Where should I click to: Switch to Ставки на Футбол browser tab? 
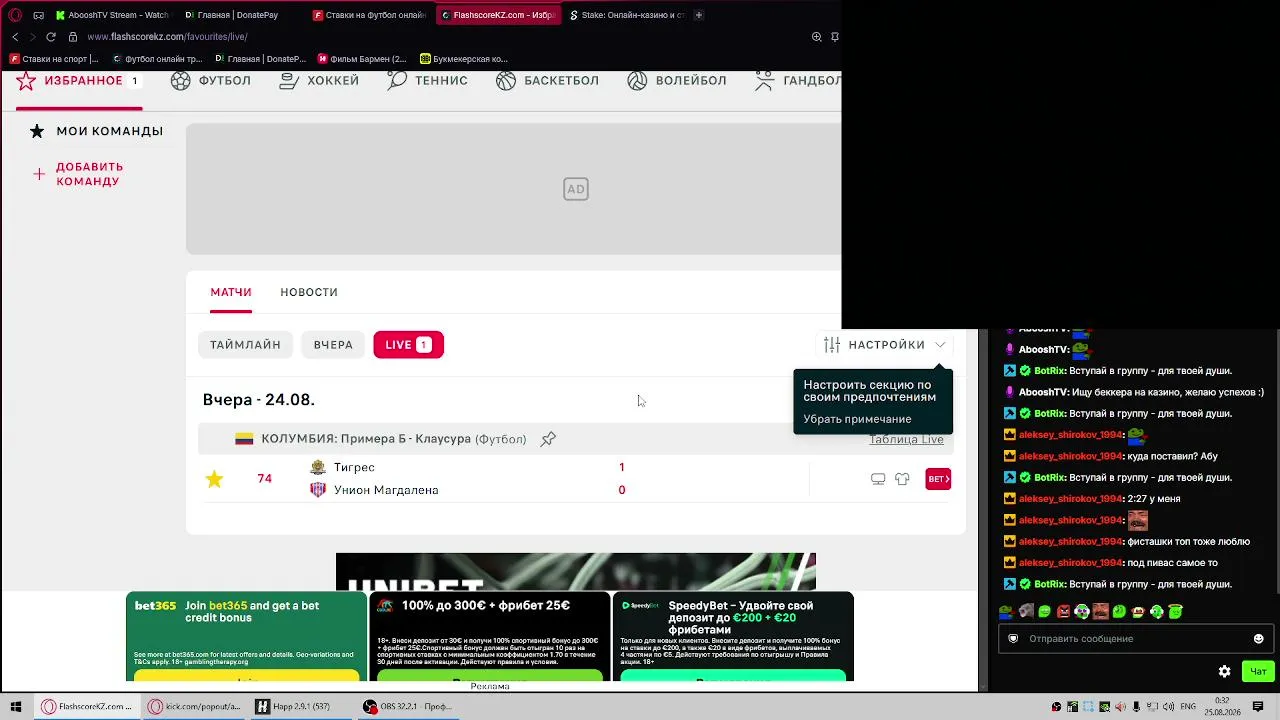pos(370,15)
